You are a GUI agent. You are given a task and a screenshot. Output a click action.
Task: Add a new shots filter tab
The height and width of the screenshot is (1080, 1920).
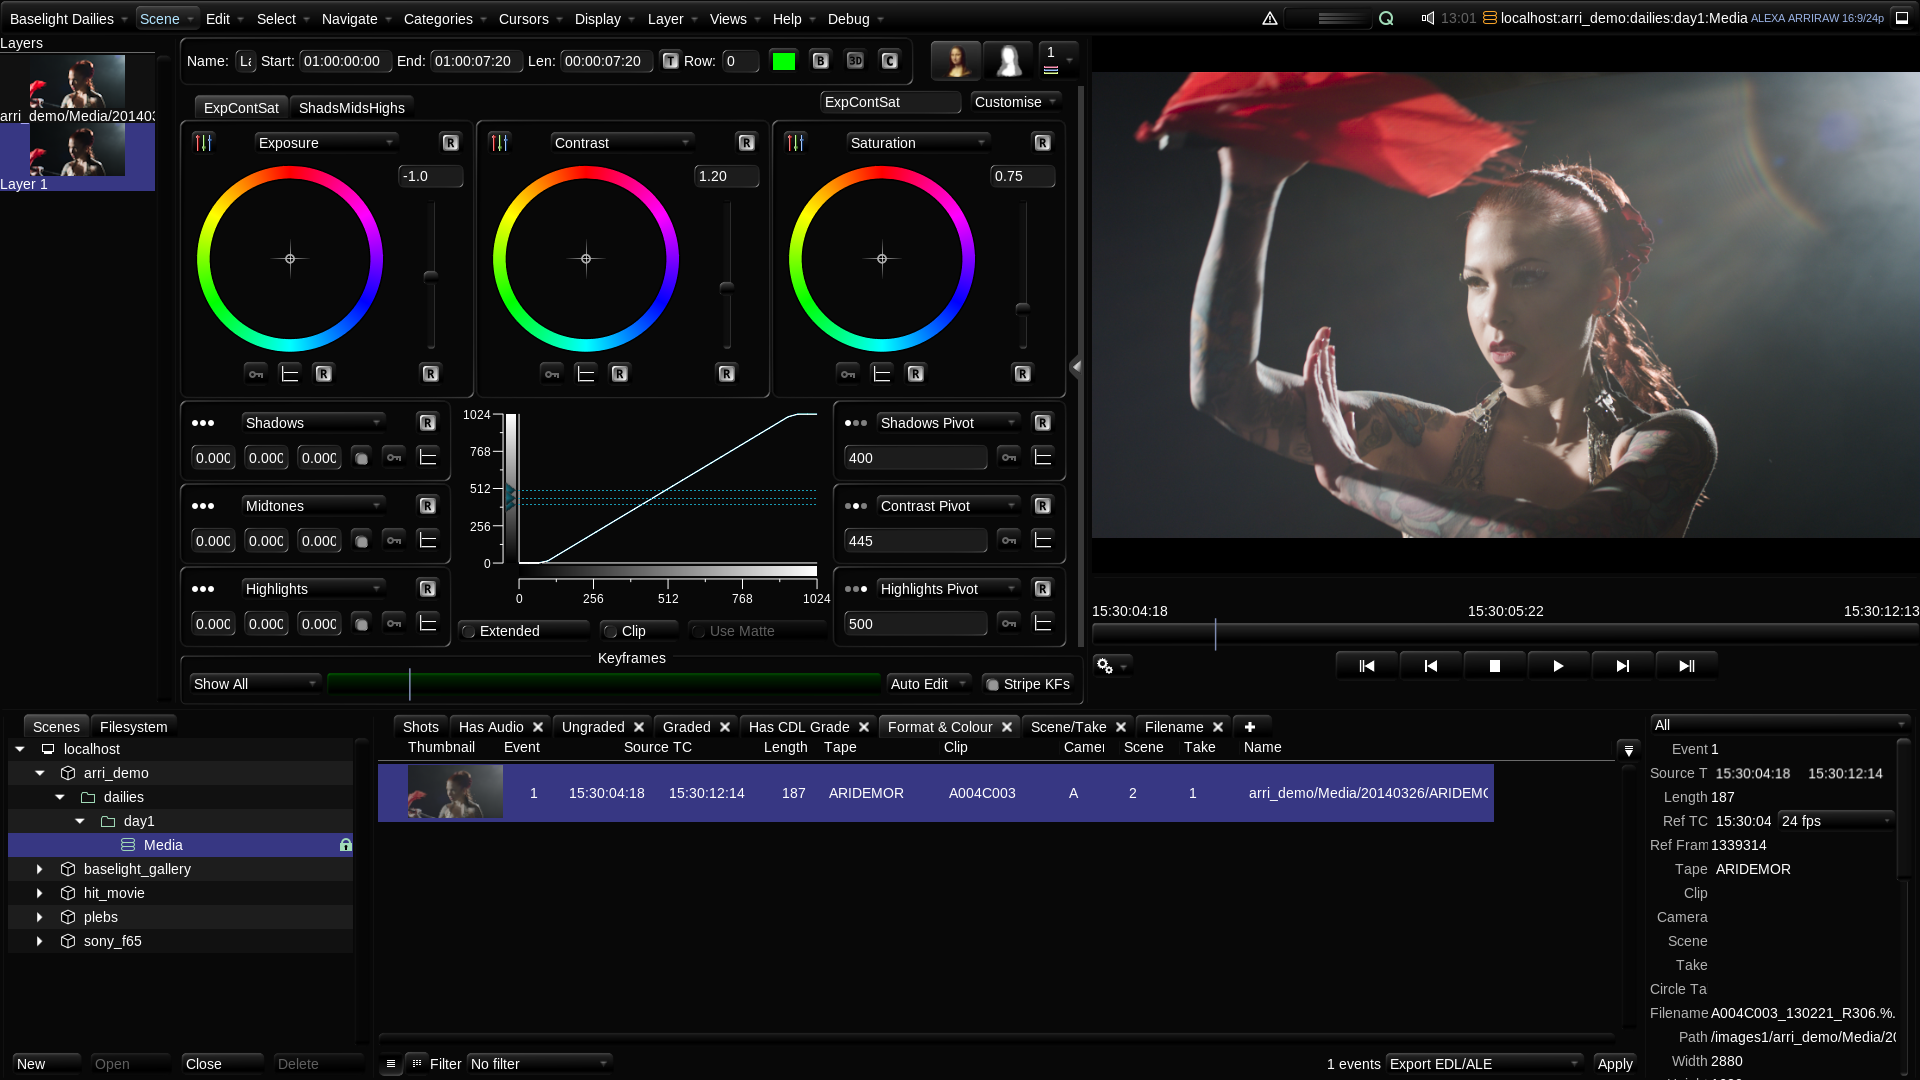1250,727
